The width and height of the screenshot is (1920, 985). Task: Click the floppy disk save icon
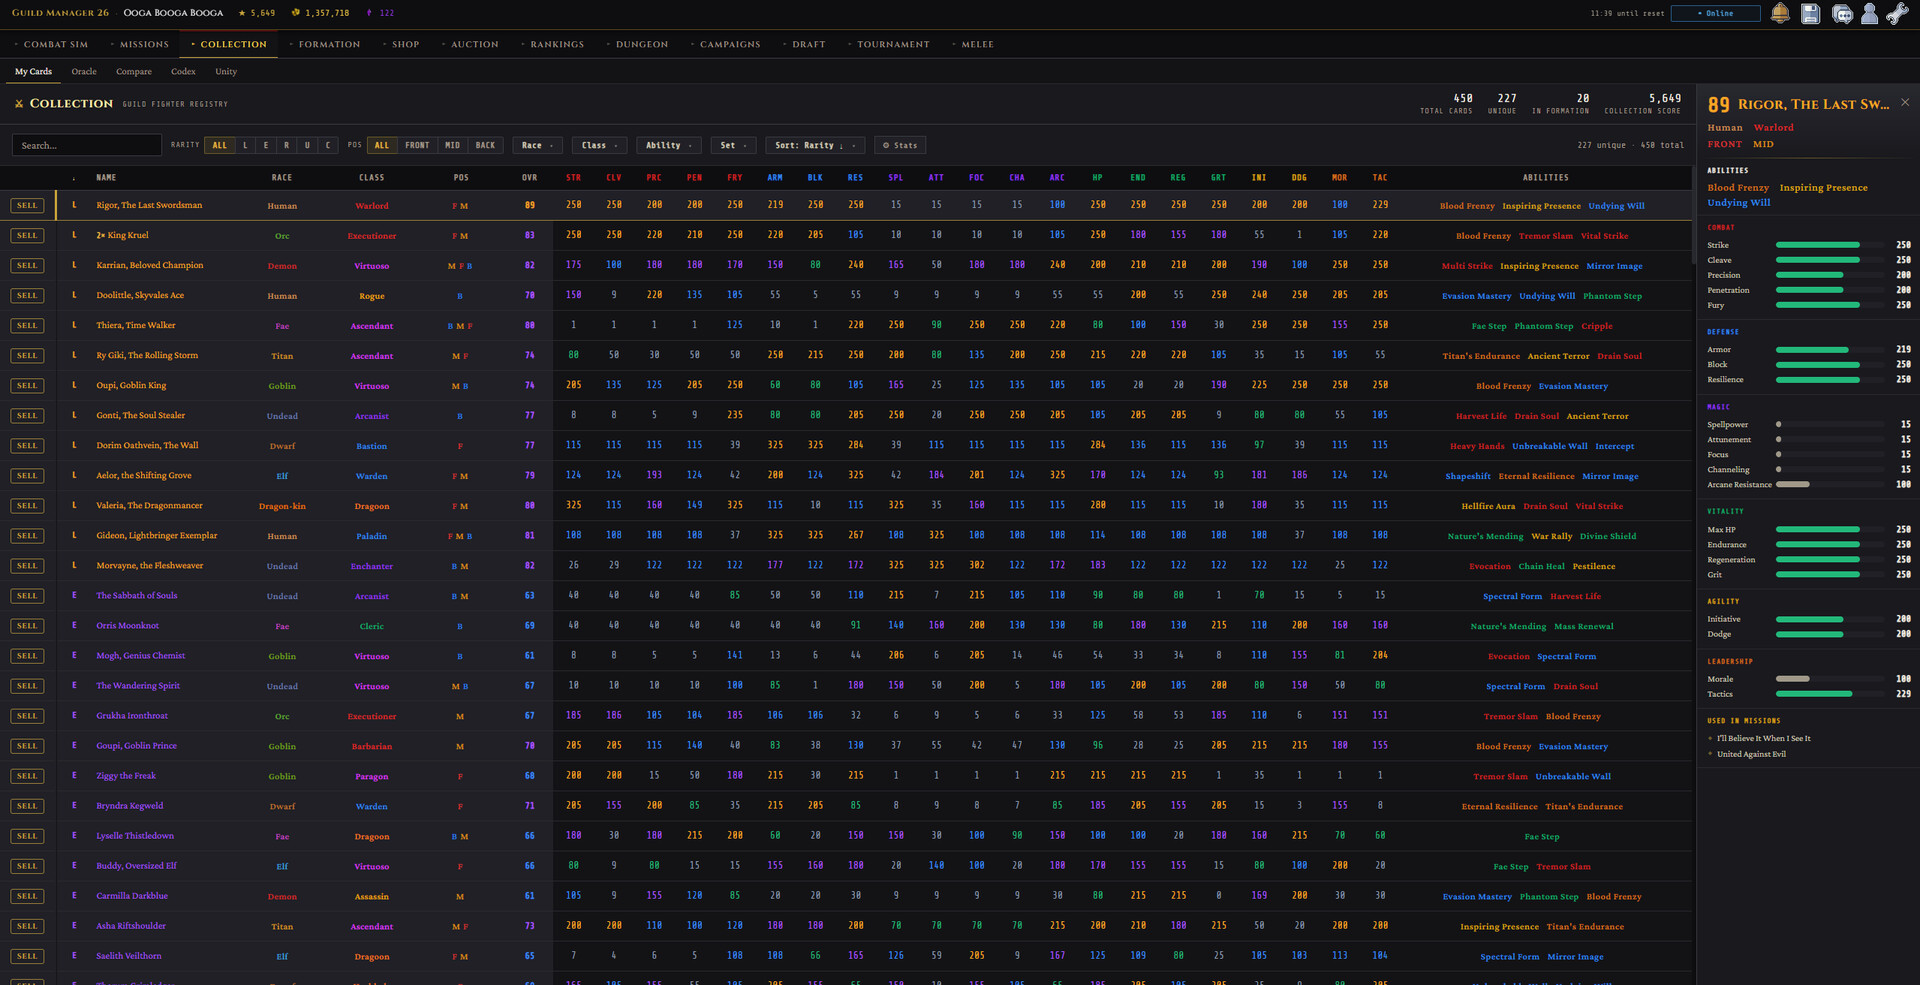(1810, 13)
